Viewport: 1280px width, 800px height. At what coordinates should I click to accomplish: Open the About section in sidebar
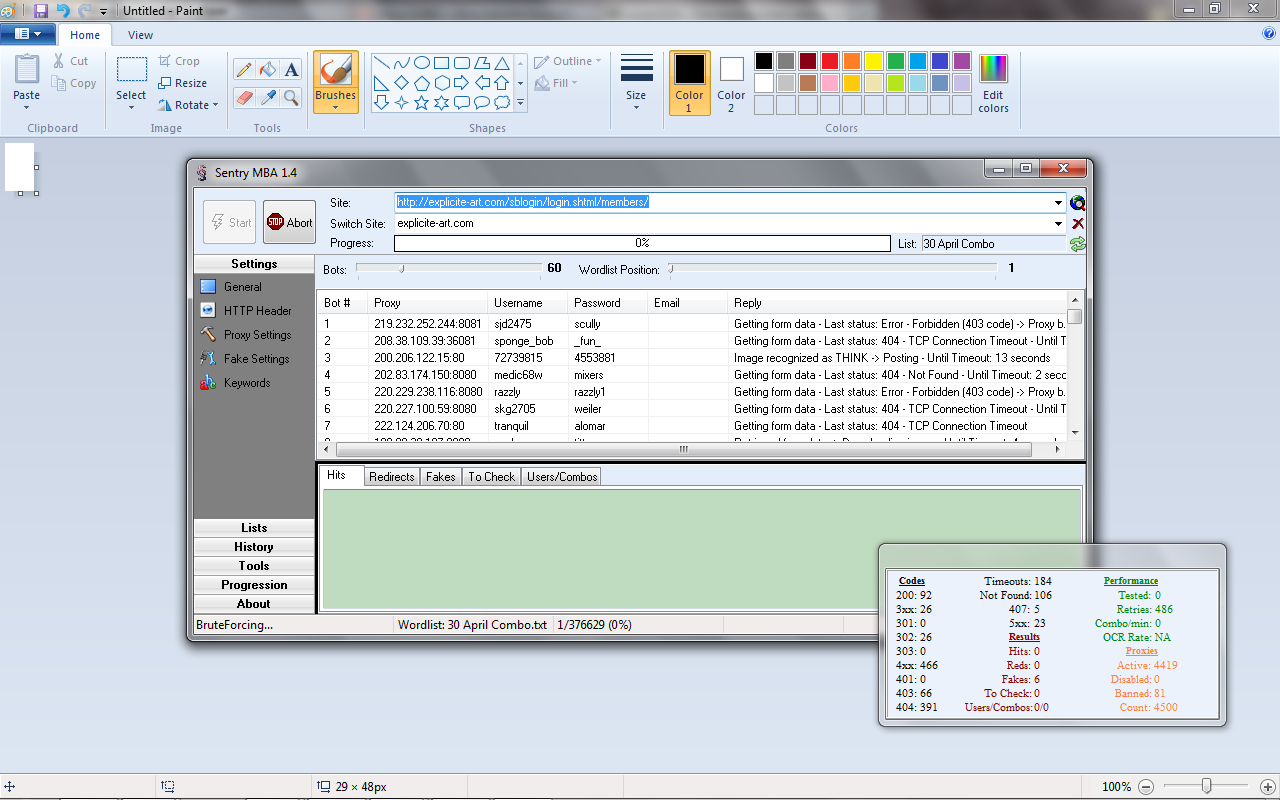(254, 604)
